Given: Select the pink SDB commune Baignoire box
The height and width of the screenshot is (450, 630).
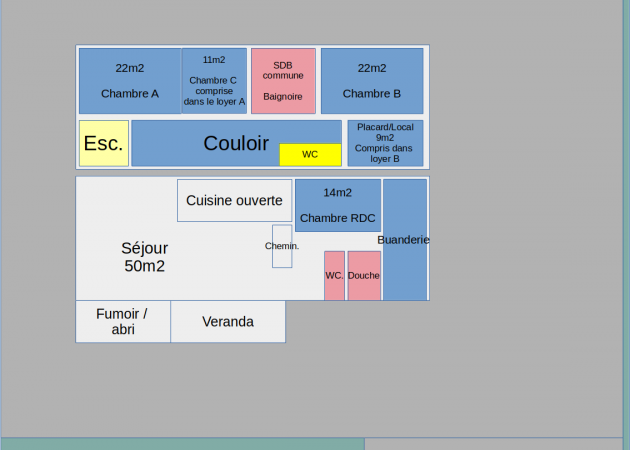Looking at the screenshot, I should 283,81.
